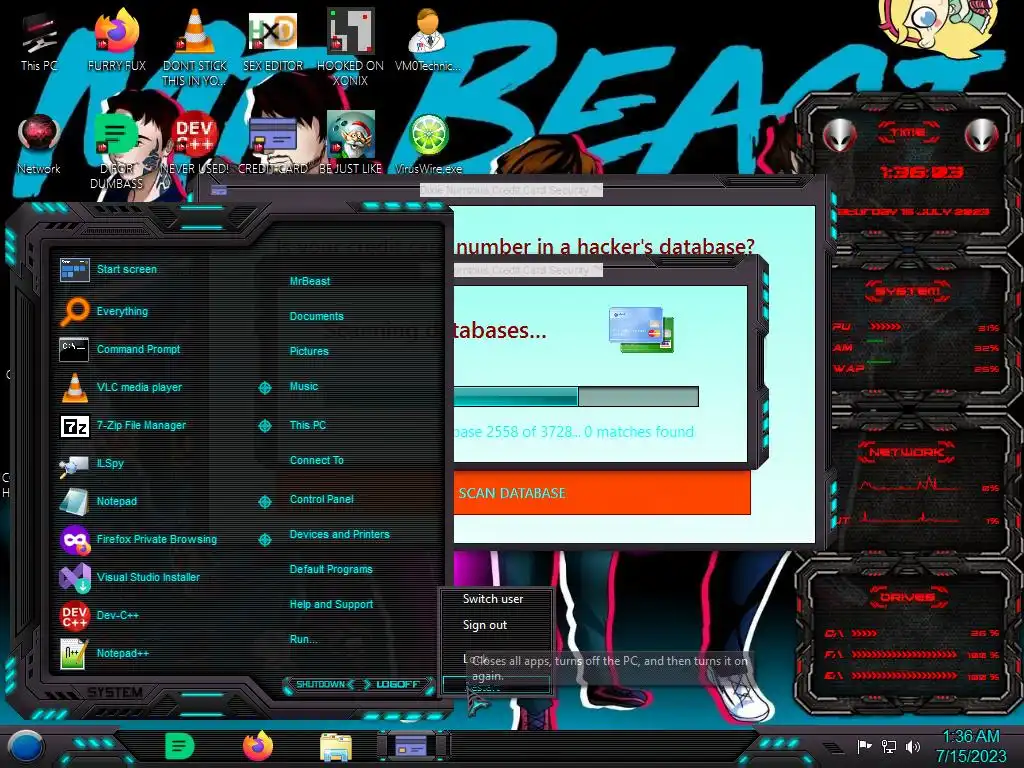This screenshot has height=768, width=1024.
Task: Open Documents from start menu
Action: coord(316,316)
